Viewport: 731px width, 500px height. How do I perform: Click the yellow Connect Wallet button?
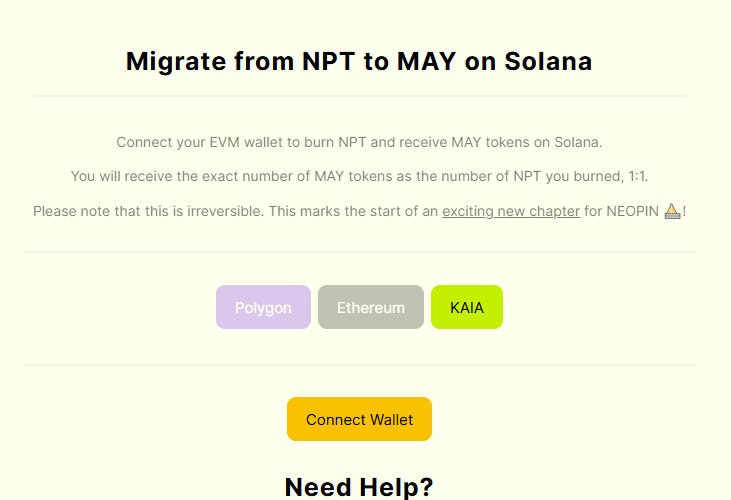click(359, 419)
